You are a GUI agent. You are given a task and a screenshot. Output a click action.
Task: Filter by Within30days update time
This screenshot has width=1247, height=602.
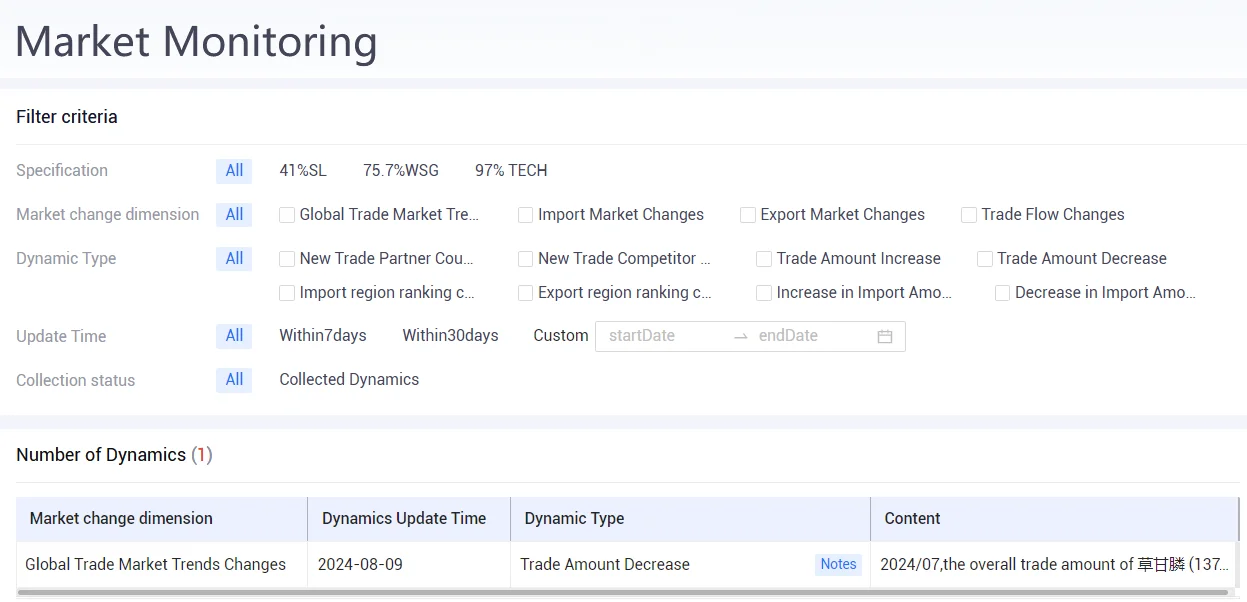click(450, 336)
